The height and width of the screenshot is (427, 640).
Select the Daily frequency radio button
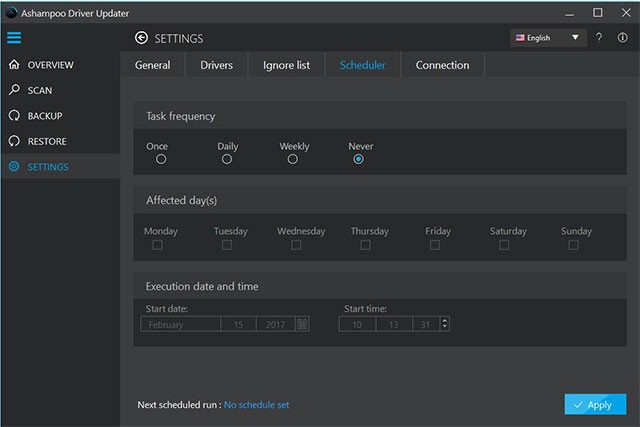click(x=227, y=159)
